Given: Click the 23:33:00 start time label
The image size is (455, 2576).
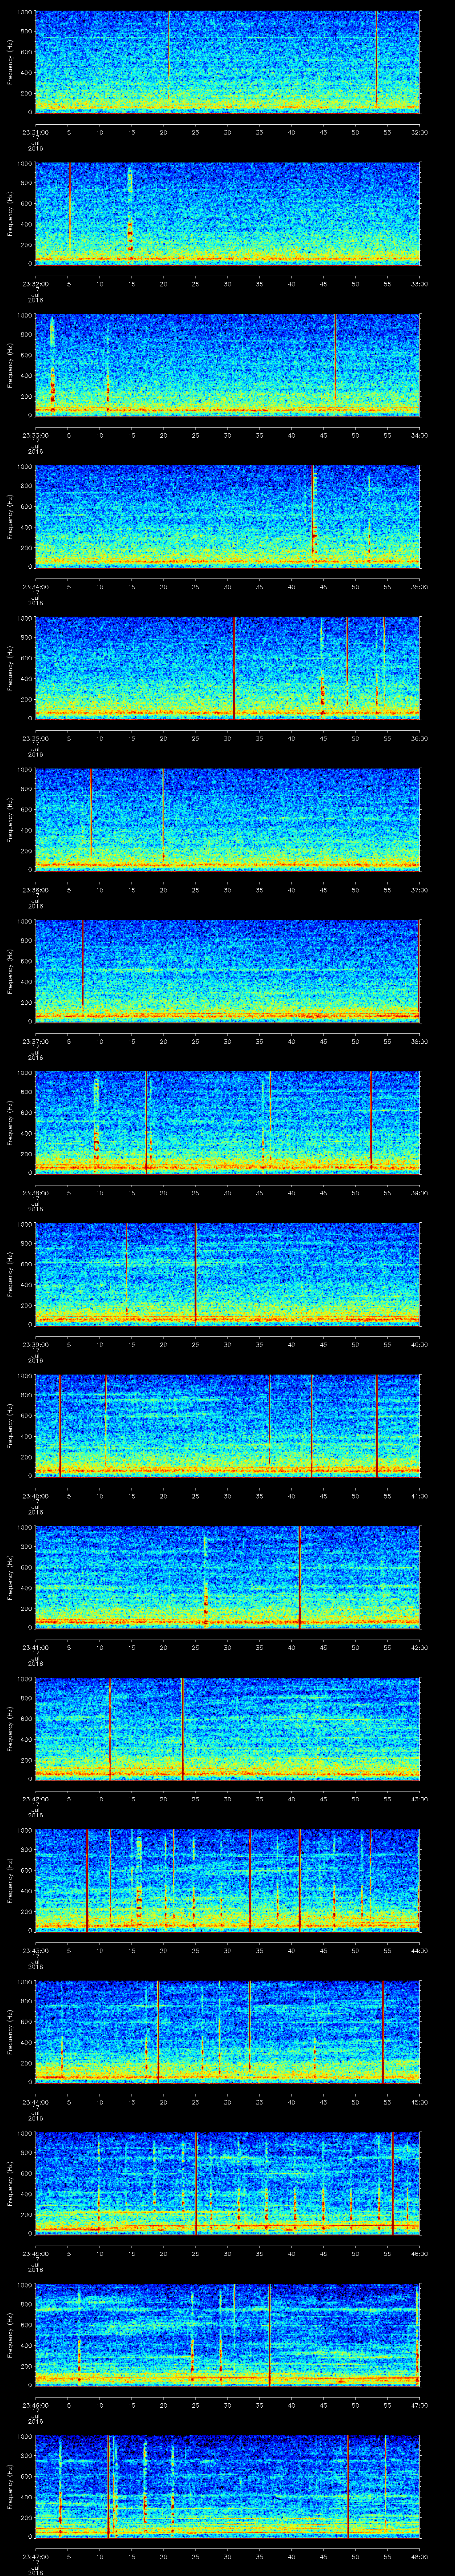Looking at the screenshot, I should pyautogui.click(x=35, y=434).
